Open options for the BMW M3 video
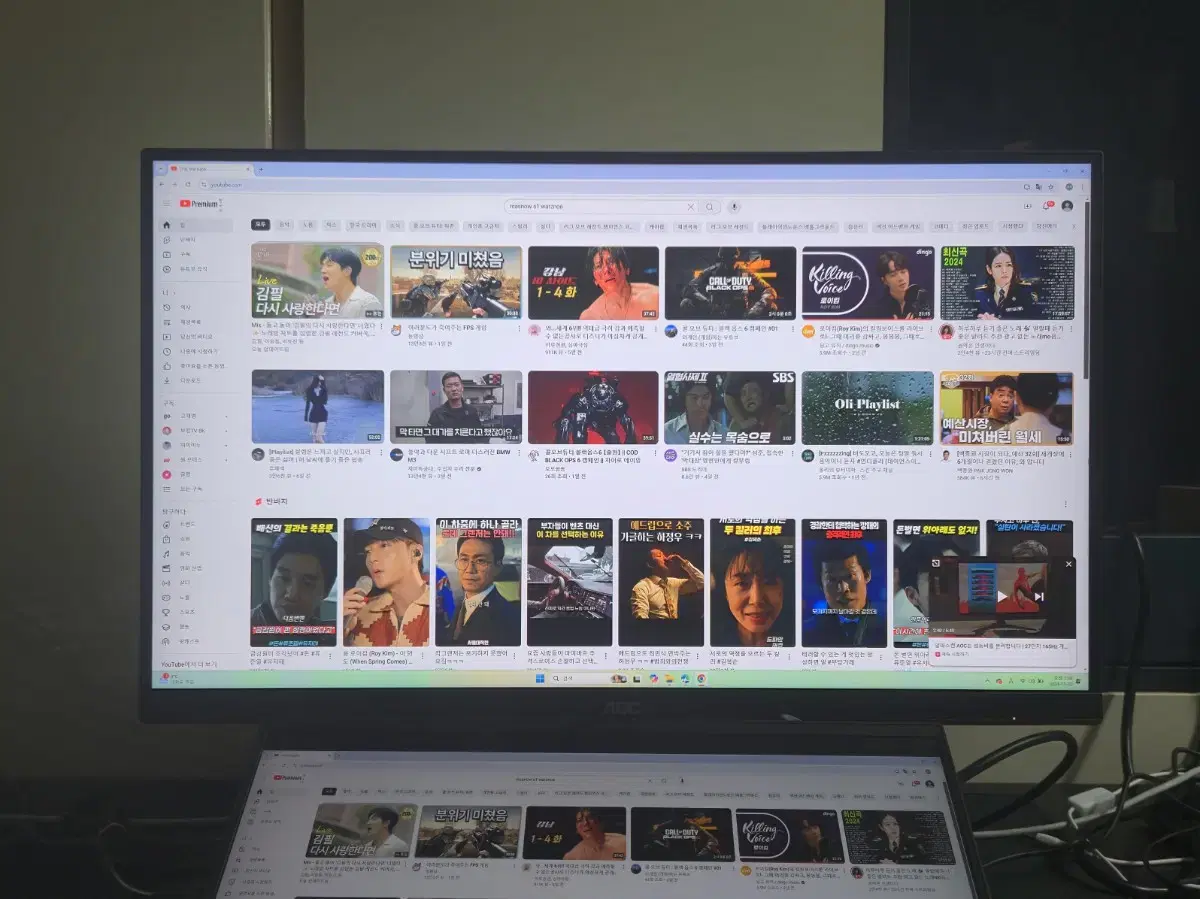 520,453
